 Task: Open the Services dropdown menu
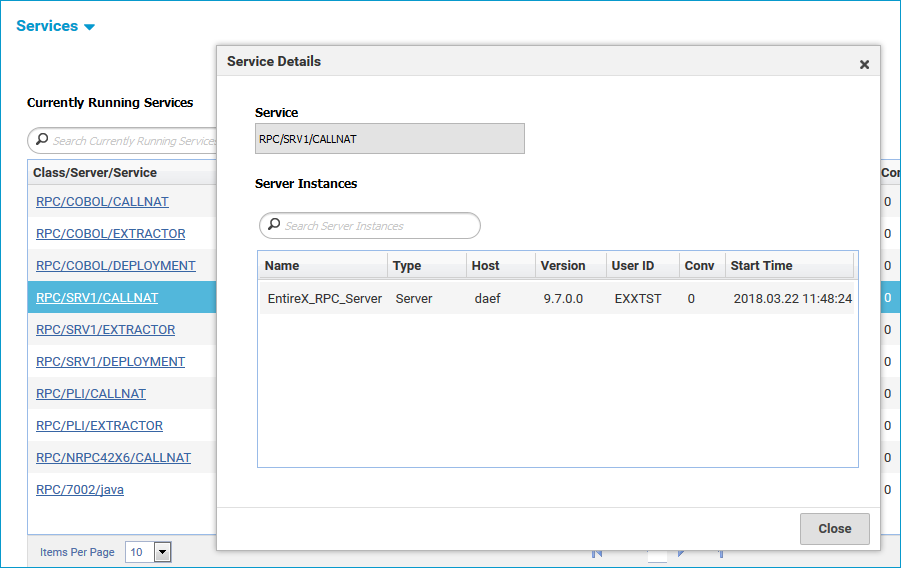[55, 26]
